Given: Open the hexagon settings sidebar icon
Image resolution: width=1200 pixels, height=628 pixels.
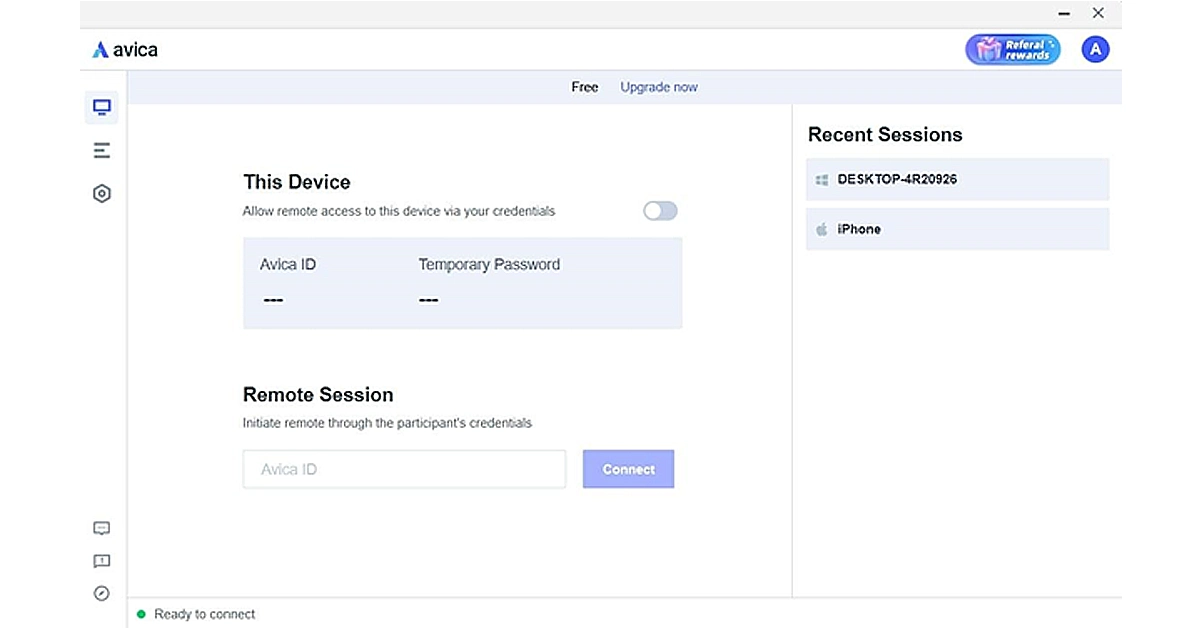Looking at the screenshot, I should pos(101,194).
